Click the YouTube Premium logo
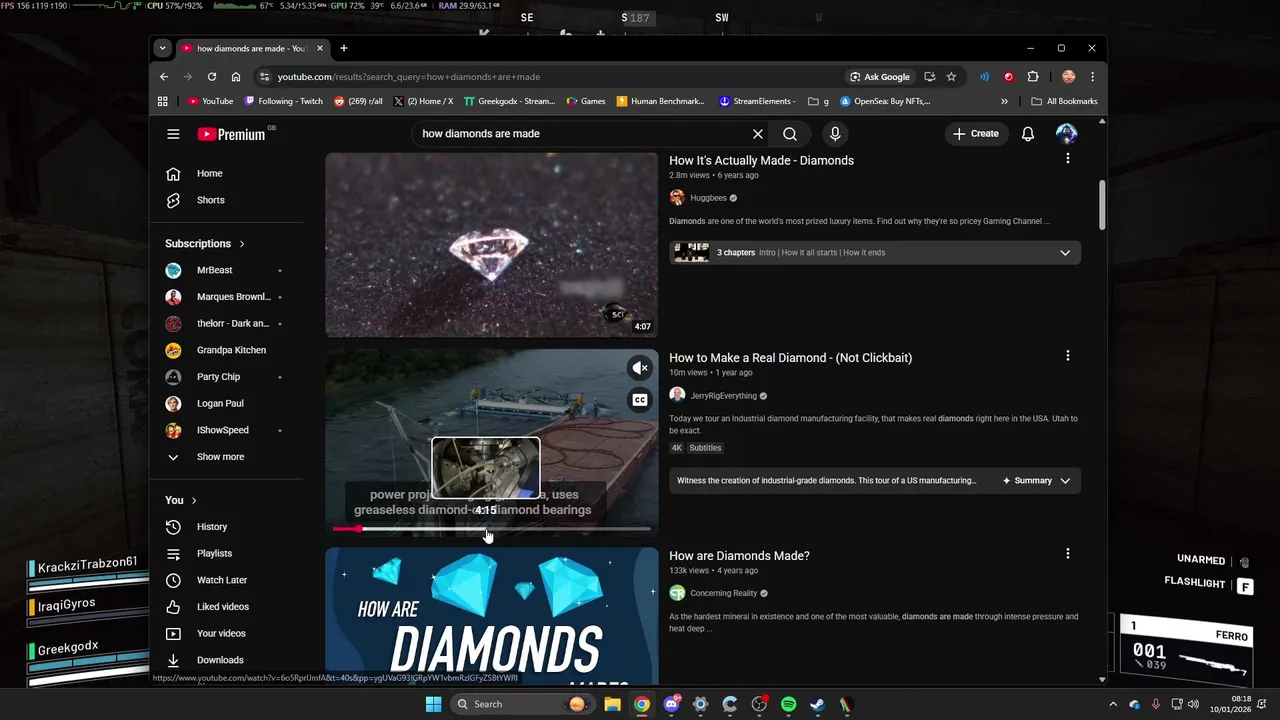The height and width of the screenshot is (720, 1280). pos(232,134)
